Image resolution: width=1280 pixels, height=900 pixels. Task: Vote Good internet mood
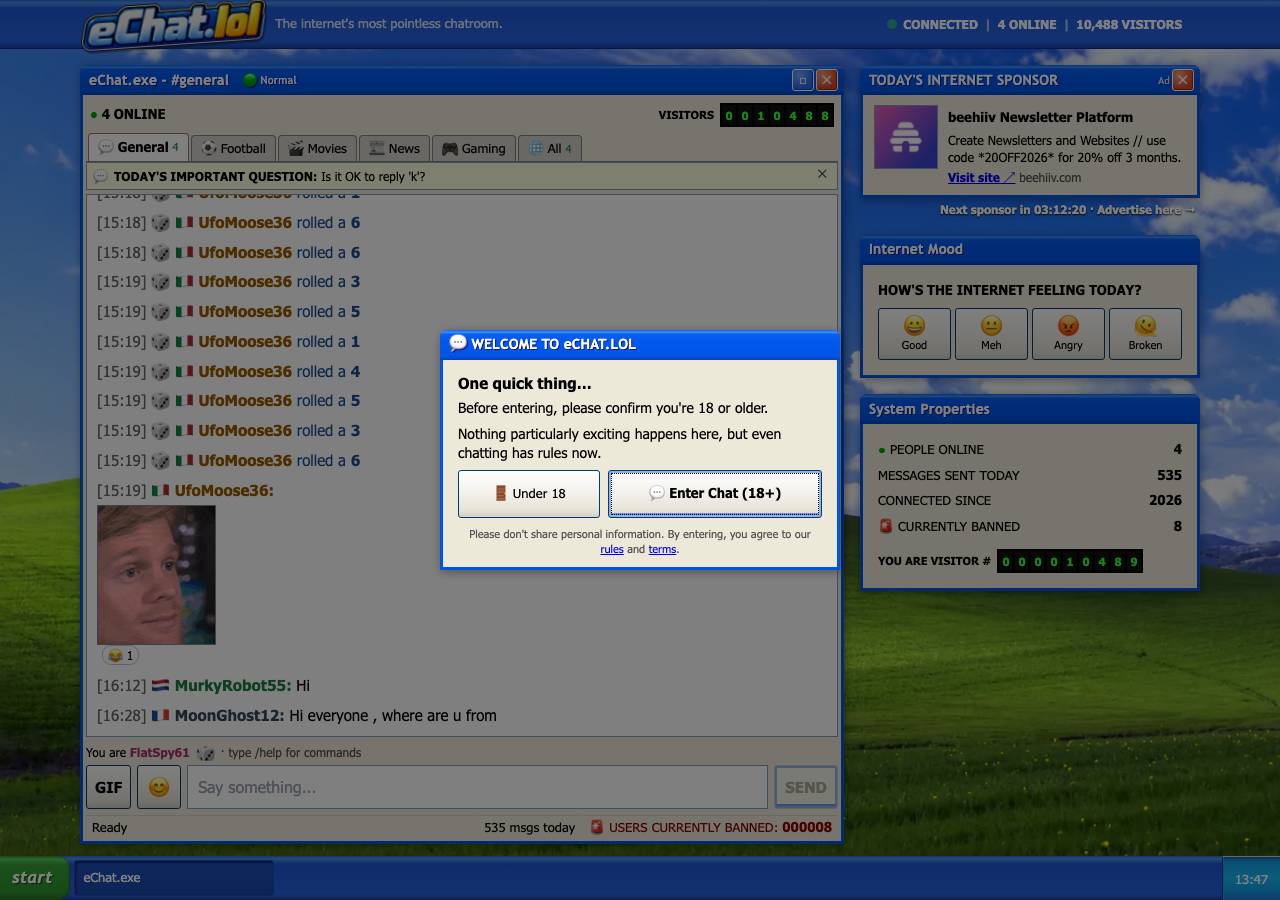[x=914, y=333]
